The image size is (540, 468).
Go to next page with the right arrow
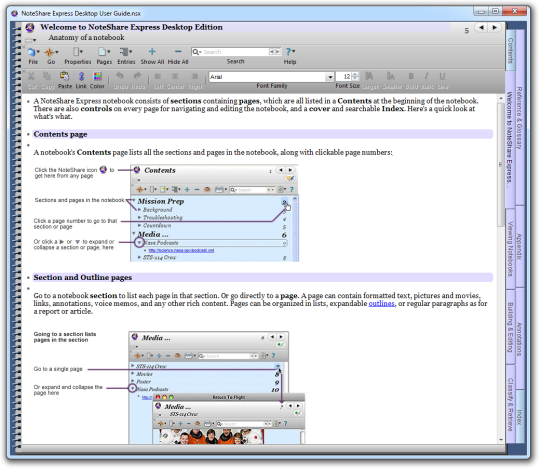495,28
